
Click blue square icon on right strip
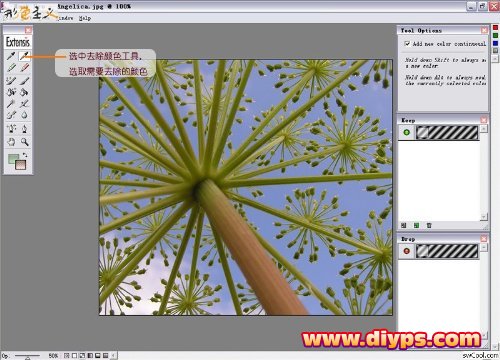pos(496,43)
